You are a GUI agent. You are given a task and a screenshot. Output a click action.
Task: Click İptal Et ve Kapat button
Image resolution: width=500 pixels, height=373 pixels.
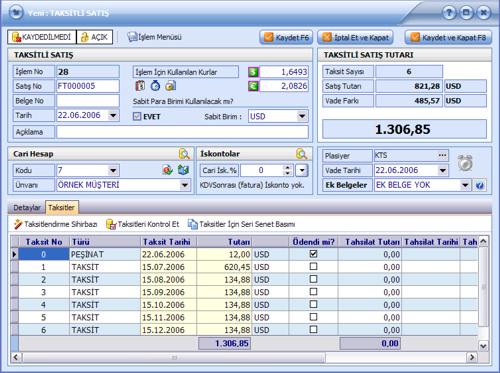(355, 37)
